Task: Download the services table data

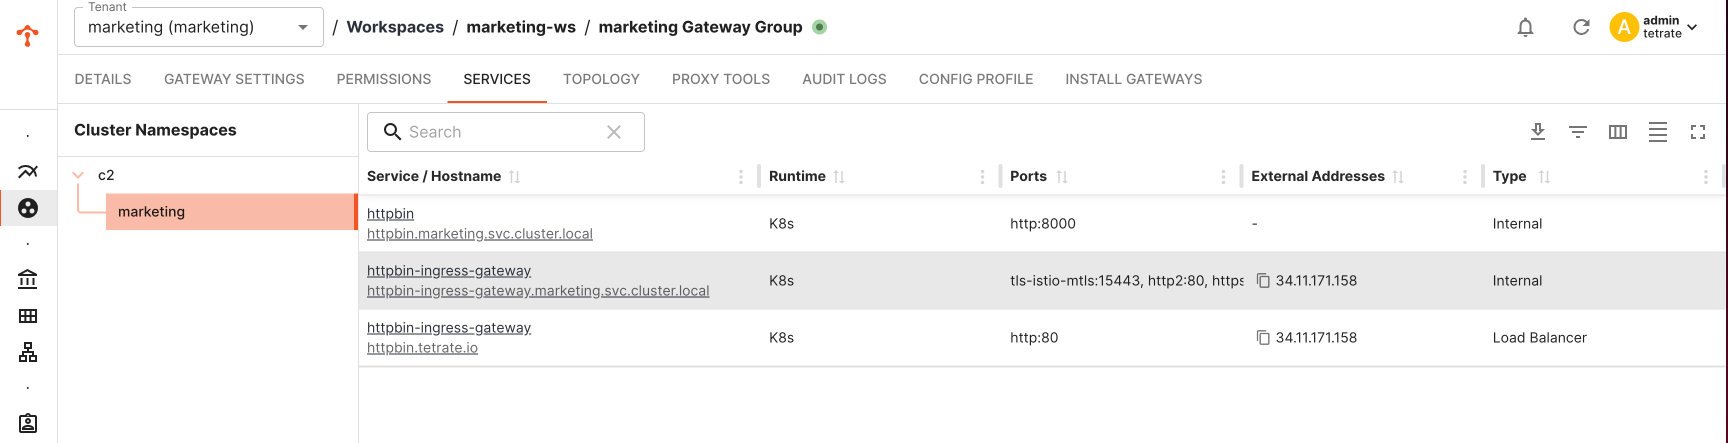Action: (1538, 131)
